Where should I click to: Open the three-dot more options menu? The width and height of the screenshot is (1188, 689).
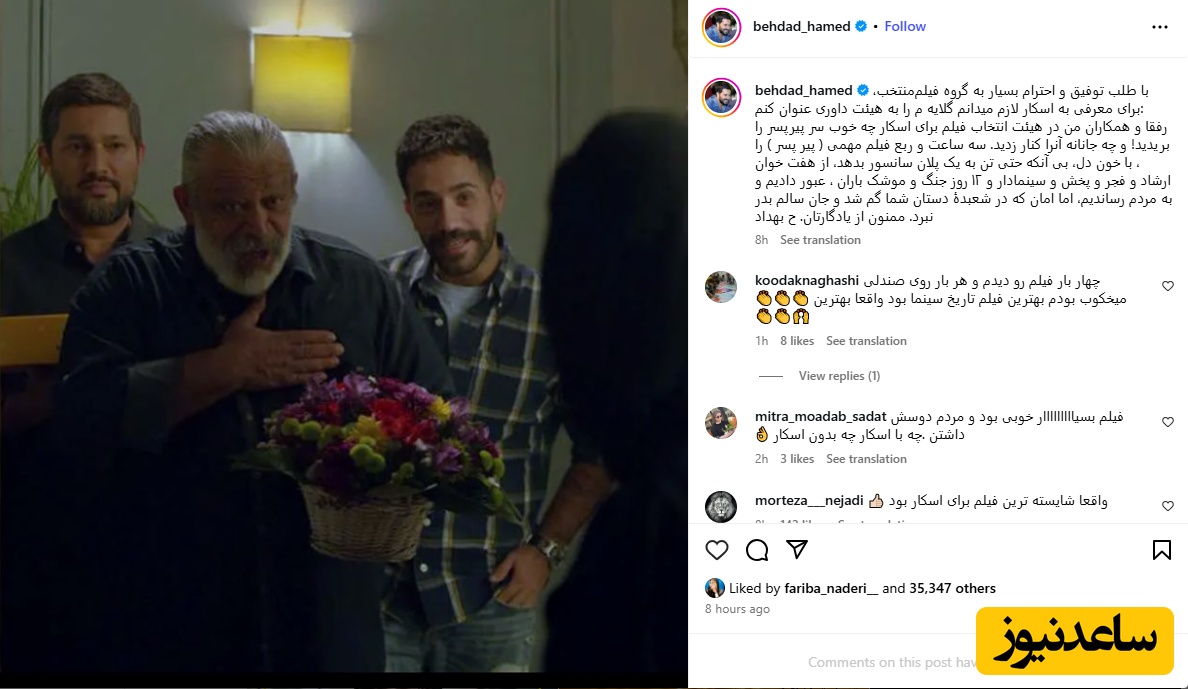click(x=1160, y=27)
